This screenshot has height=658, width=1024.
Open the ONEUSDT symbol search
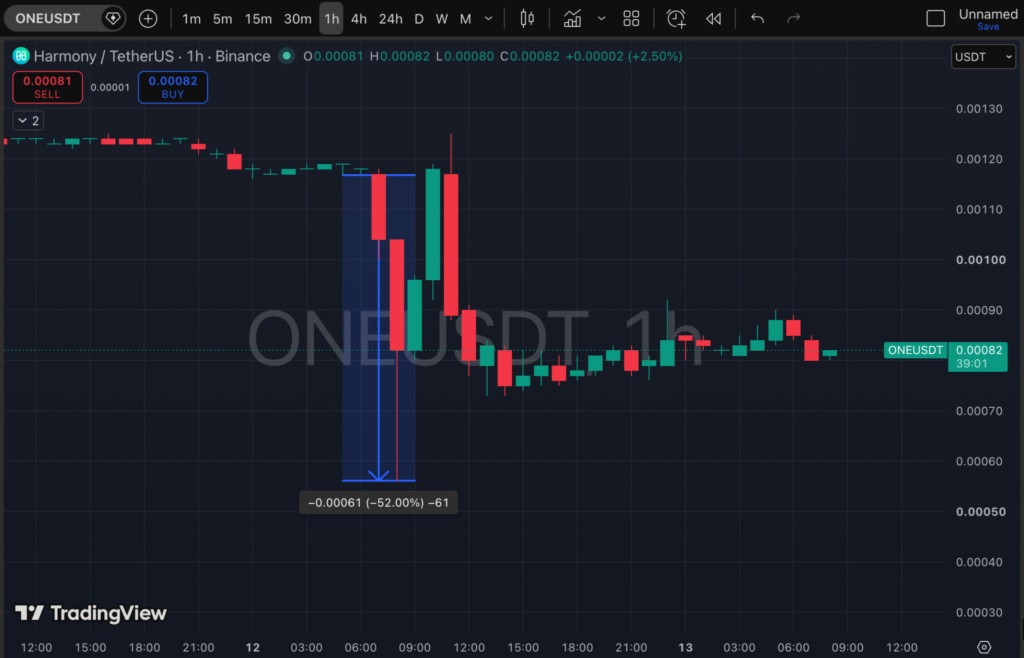click(48, 18)
